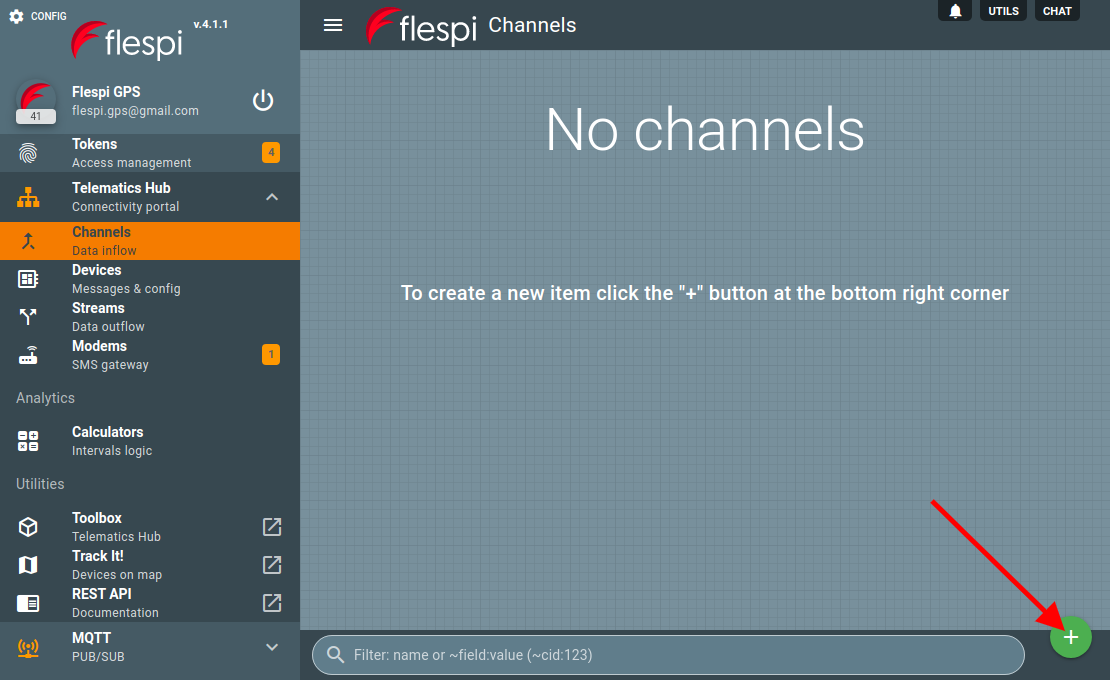The image size is (1110, 680).
Task: Open the hamburger menu in header
Action: [x=333, y=25]
